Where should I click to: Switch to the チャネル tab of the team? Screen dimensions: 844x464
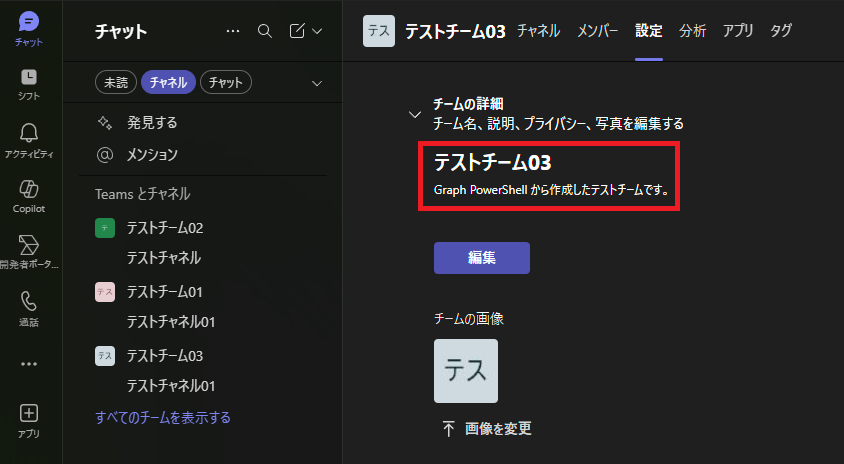click(x=538, y=31)
